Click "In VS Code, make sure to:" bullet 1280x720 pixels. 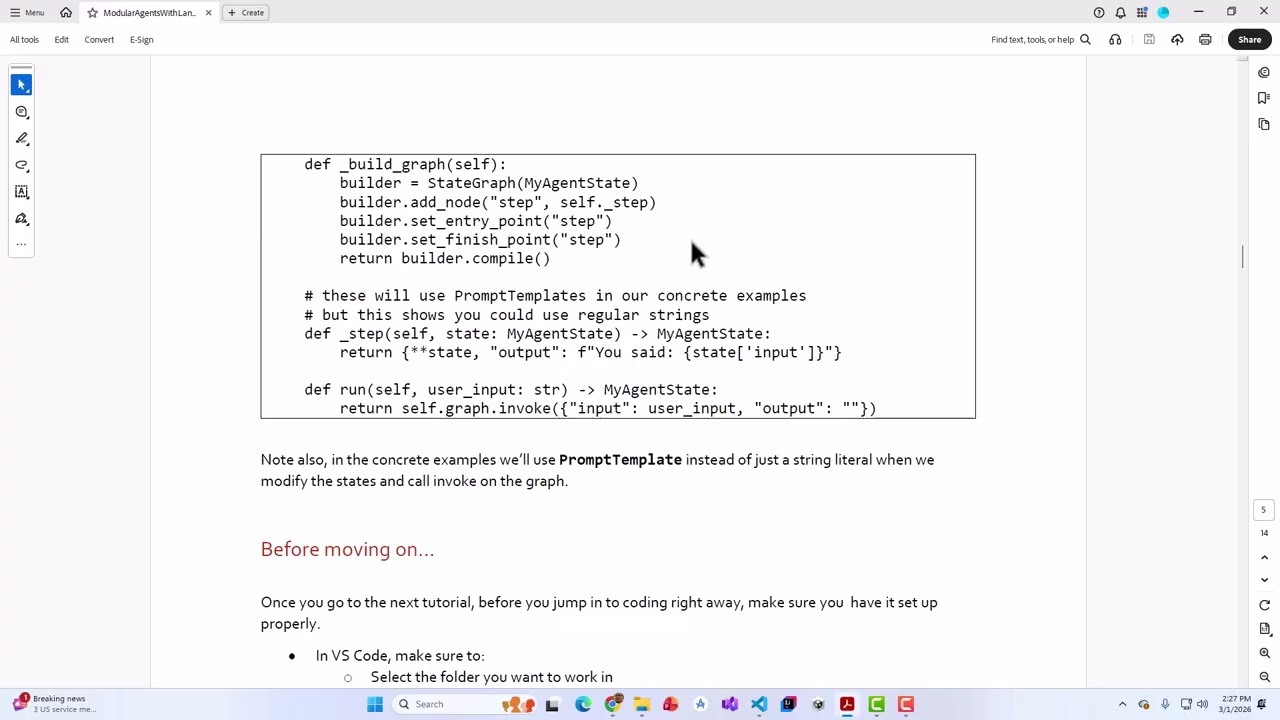(x=400, y=656)
